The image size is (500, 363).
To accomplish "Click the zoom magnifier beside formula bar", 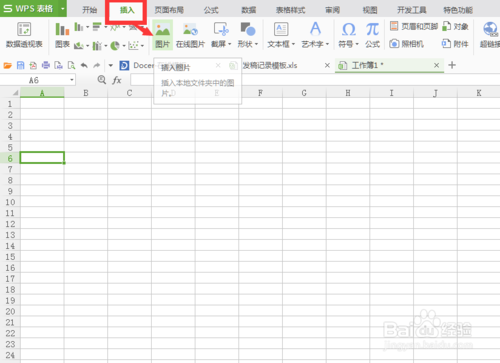I will 102,80.
